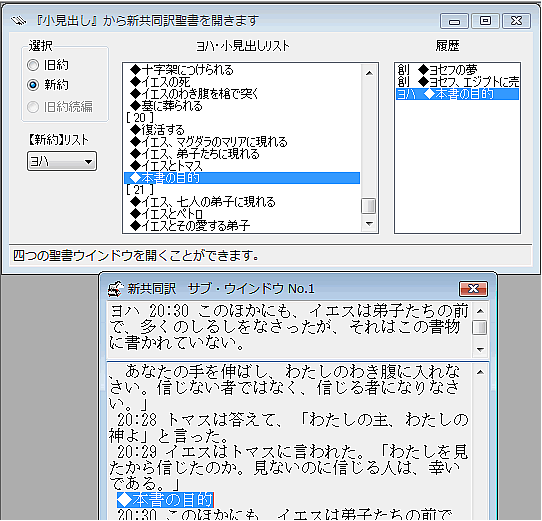
Task: Close the 小見出し main window
Action: [x=516, y=21]
